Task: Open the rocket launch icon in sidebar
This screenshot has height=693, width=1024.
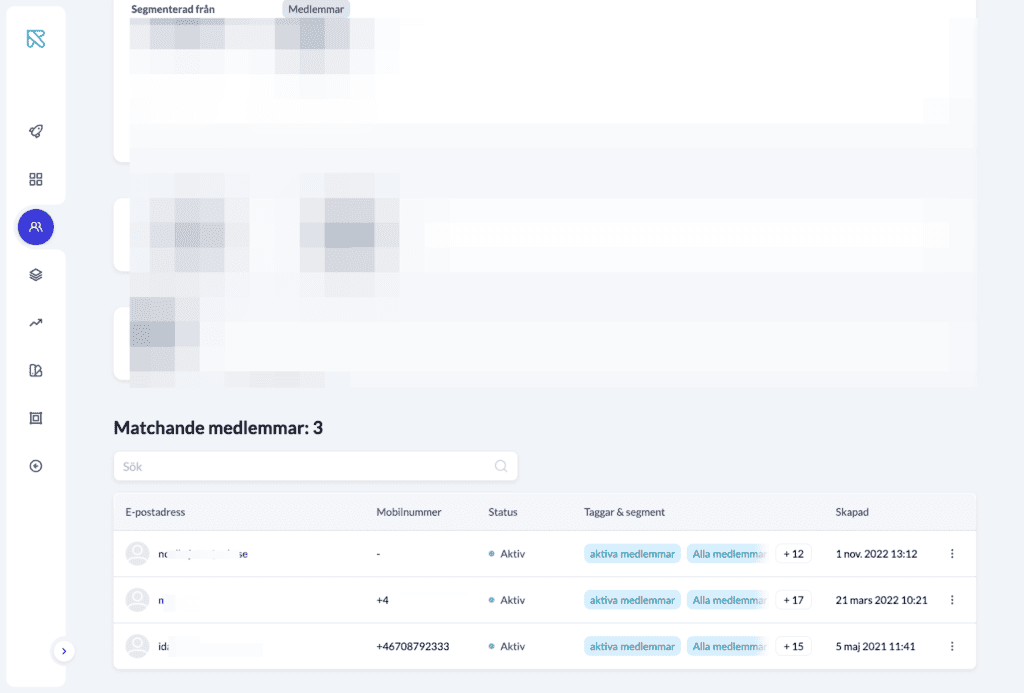Action: coord(36,132)
